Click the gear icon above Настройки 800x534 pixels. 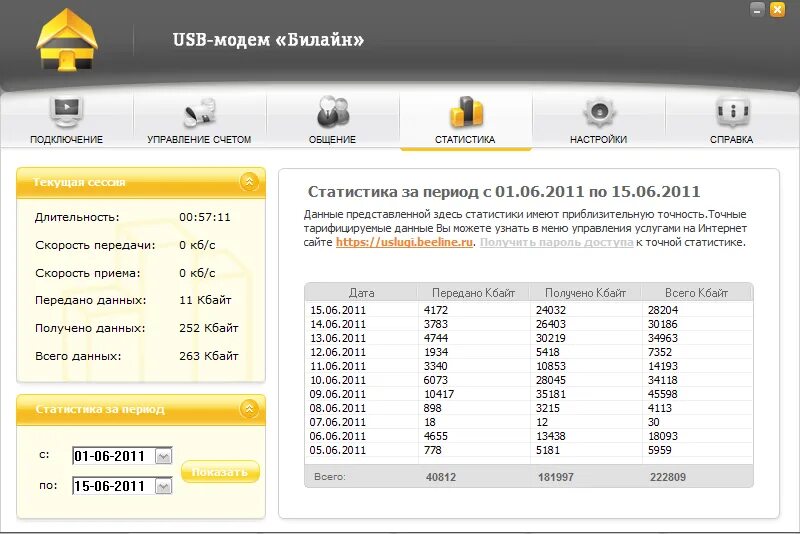599,112
